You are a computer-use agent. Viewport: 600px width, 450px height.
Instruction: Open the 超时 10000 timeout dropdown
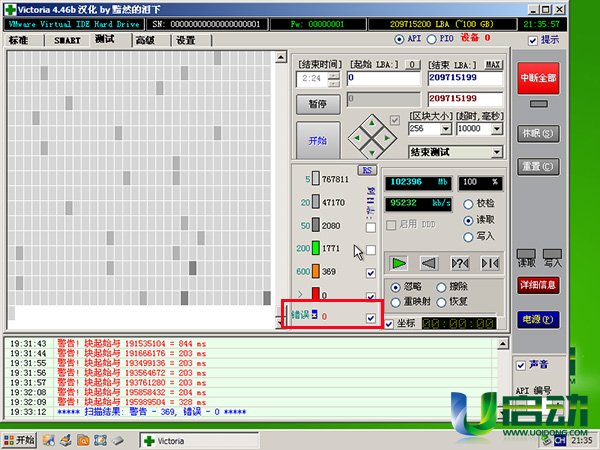(x=497, y=129)
